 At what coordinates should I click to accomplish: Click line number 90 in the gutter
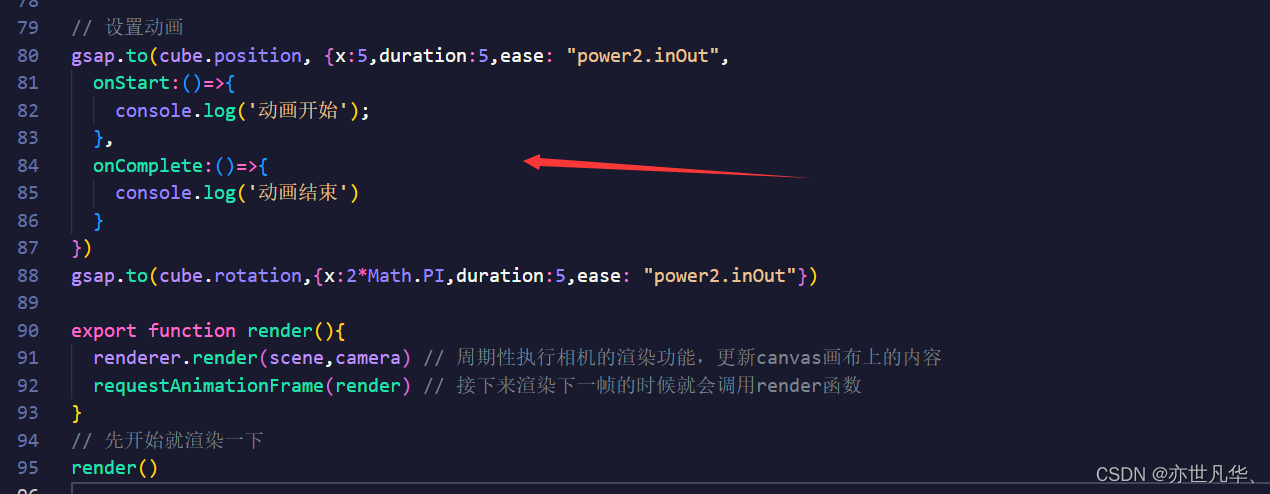28,330
